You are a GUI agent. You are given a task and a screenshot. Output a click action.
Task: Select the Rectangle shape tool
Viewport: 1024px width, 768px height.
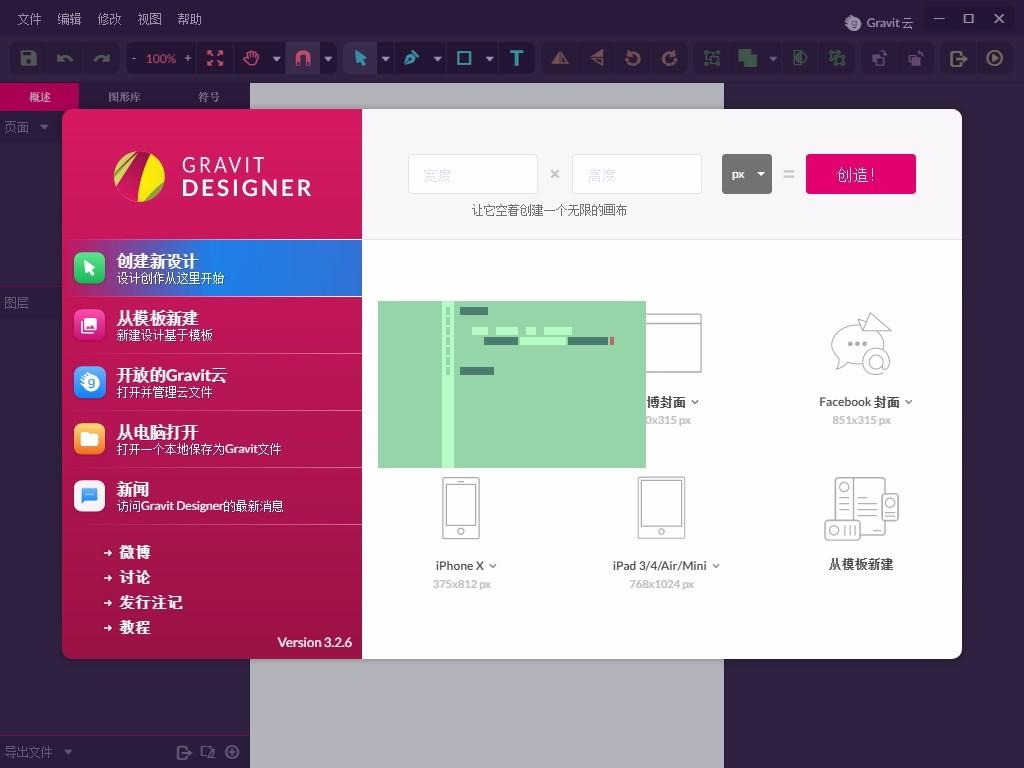(464, 58)
